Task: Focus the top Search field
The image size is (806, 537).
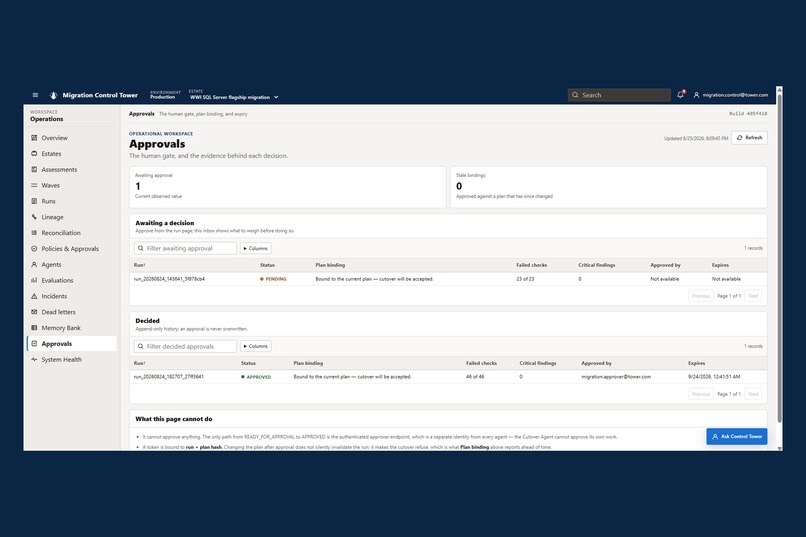Action: click(x=619, y=95)
